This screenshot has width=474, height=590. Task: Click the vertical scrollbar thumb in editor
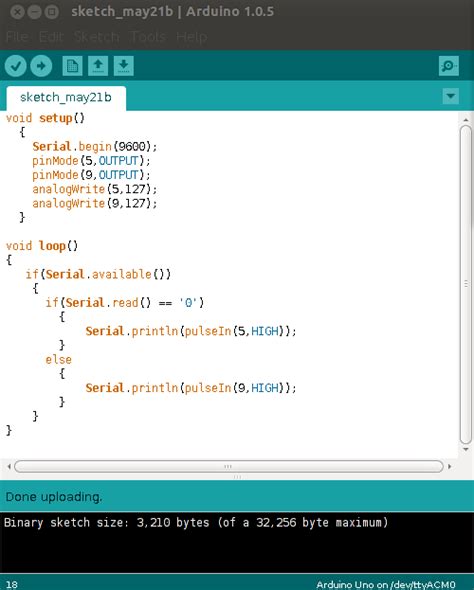click(466, 284)
